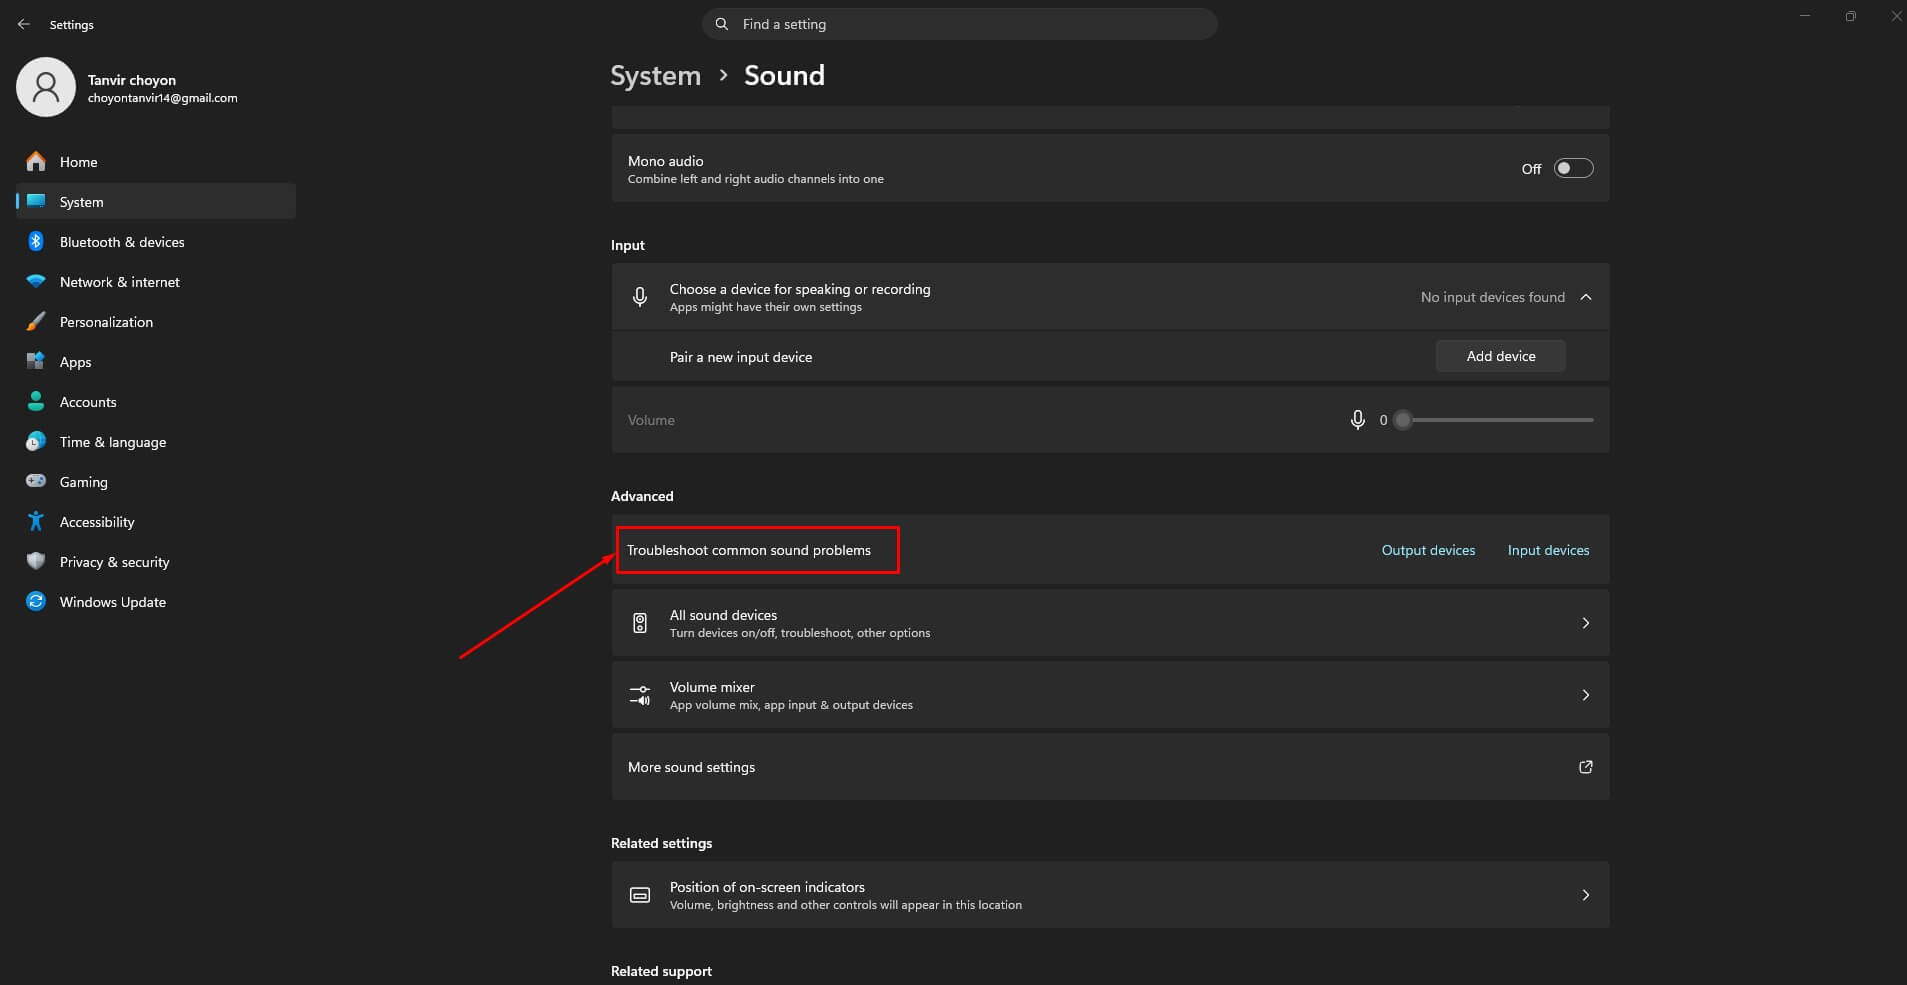This screenshot has height=985, width=1907.
Task: Click the Time & language clock icon
Action: click(36, 441)
